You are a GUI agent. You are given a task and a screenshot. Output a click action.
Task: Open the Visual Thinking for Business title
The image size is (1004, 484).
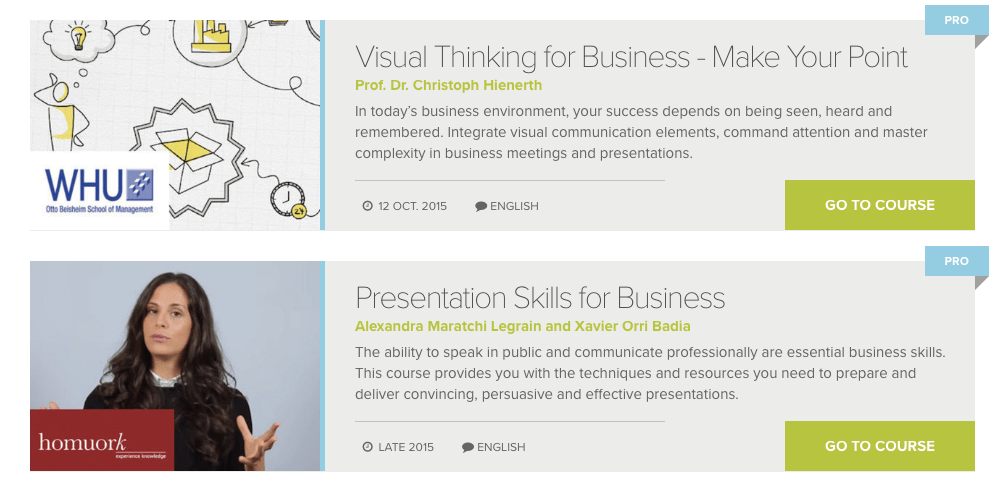click(x=631, y=56)
